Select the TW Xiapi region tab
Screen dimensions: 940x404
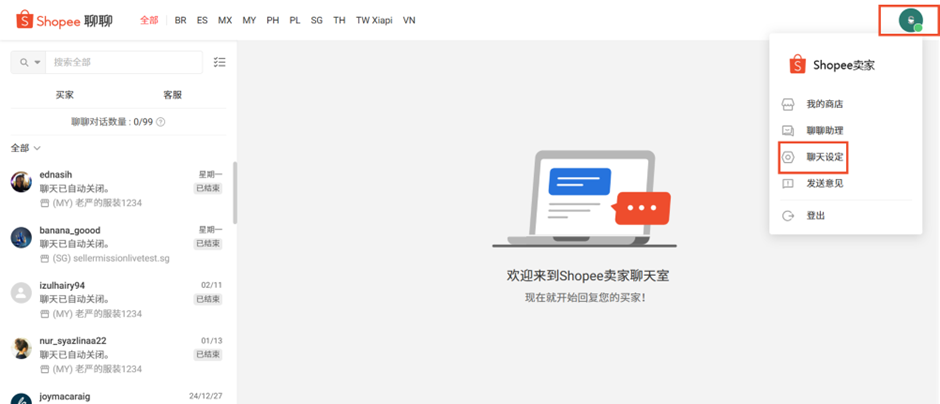click(x=374, y=20)
